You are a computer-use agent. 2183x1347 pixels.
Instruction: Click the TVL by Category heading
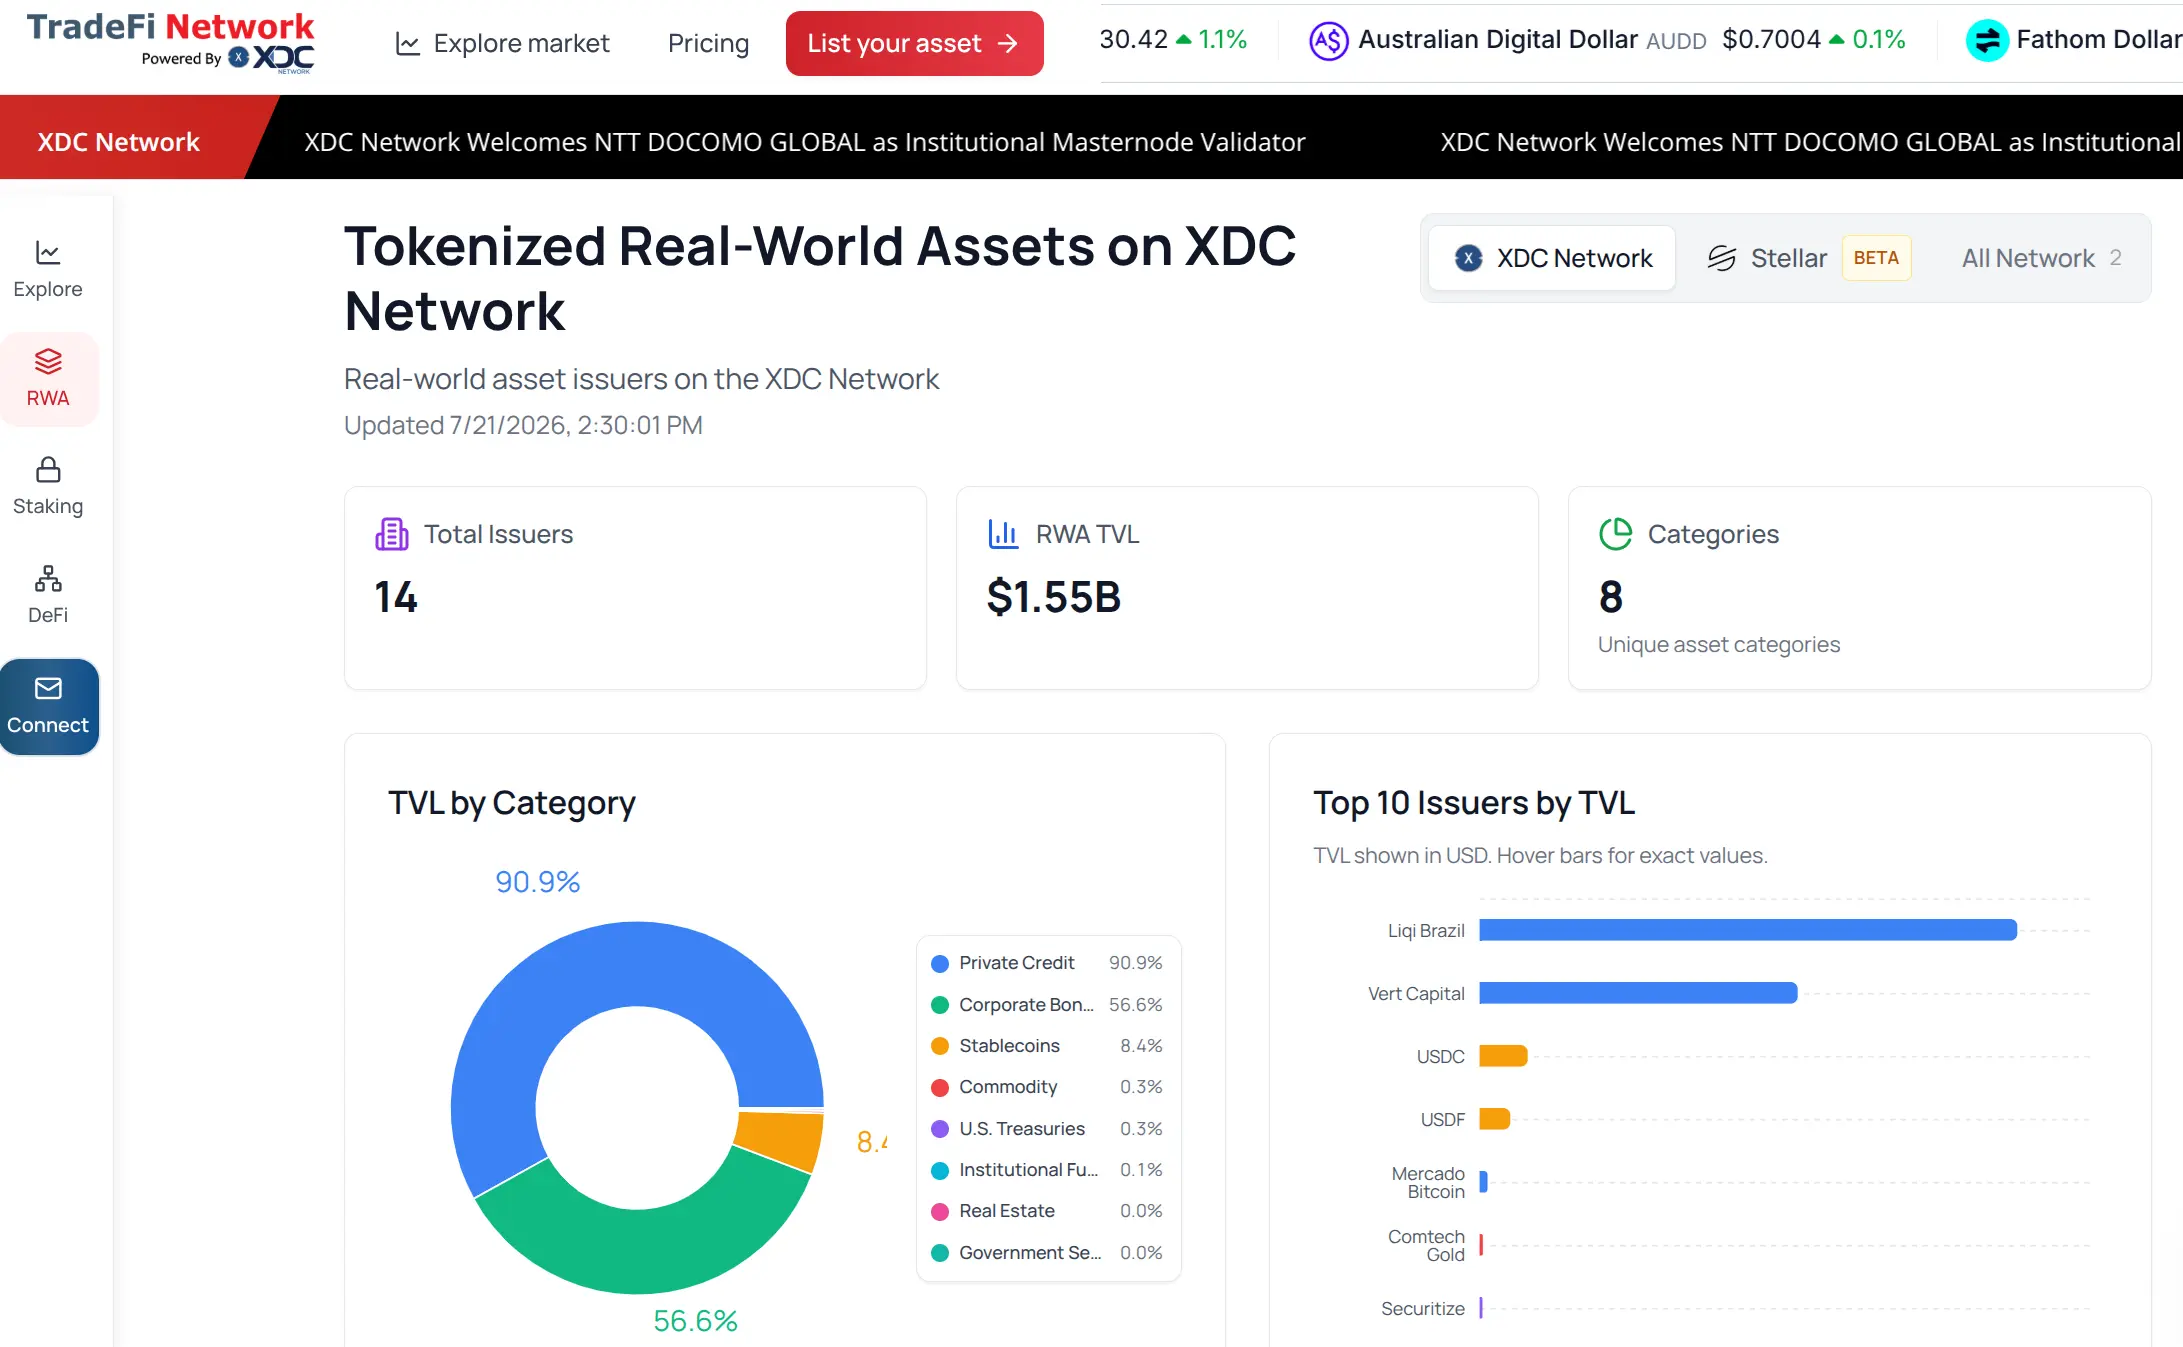click(512, 803)
